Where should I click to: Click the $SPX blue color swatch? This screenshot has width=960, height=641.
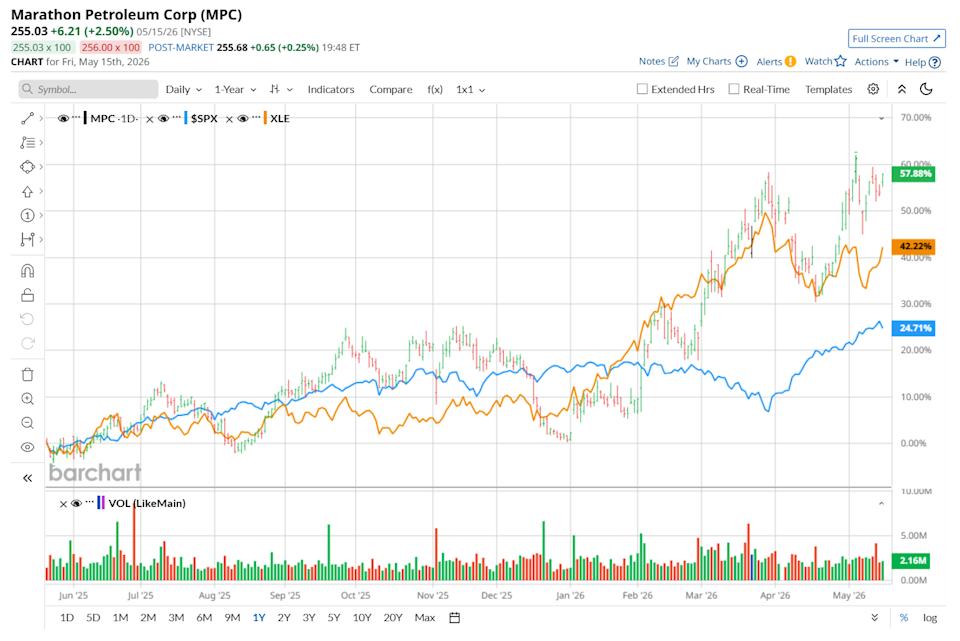pyautogui.click(x=186, y=118)
